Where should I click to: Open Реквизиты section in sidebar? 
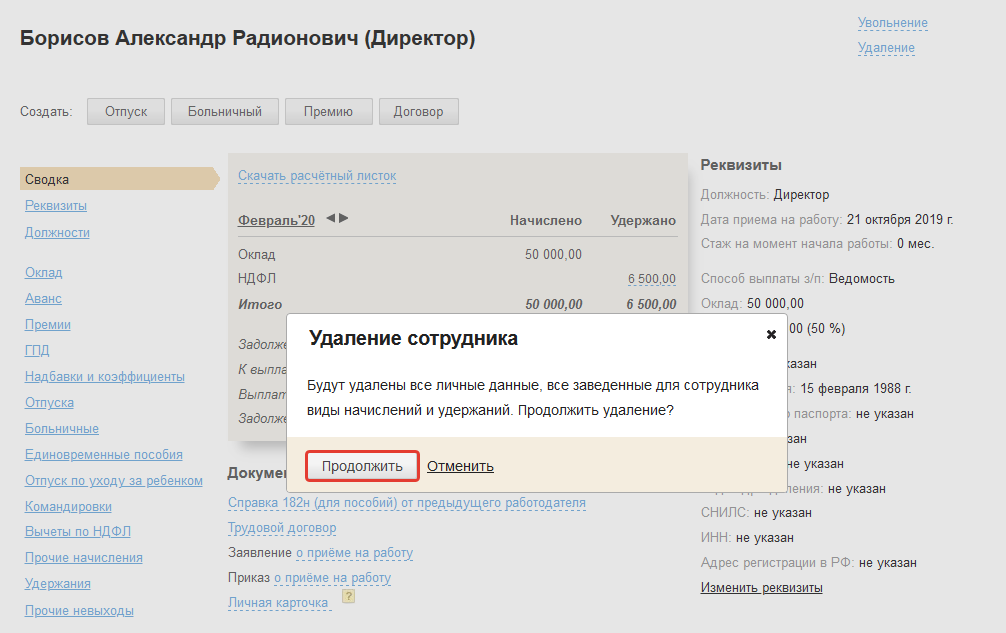[x=56, y=205]
